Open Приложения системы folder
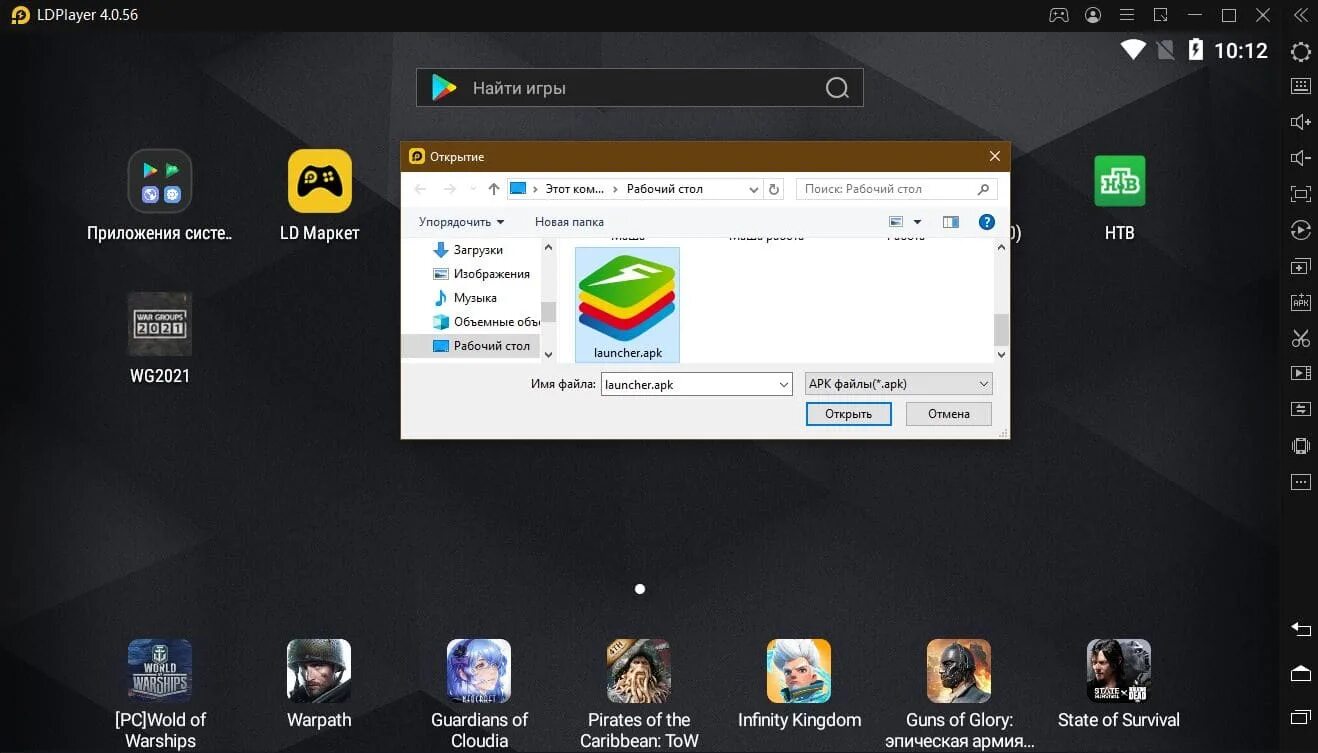Screen dimensions: 1318x753 [x=159, y=195]
